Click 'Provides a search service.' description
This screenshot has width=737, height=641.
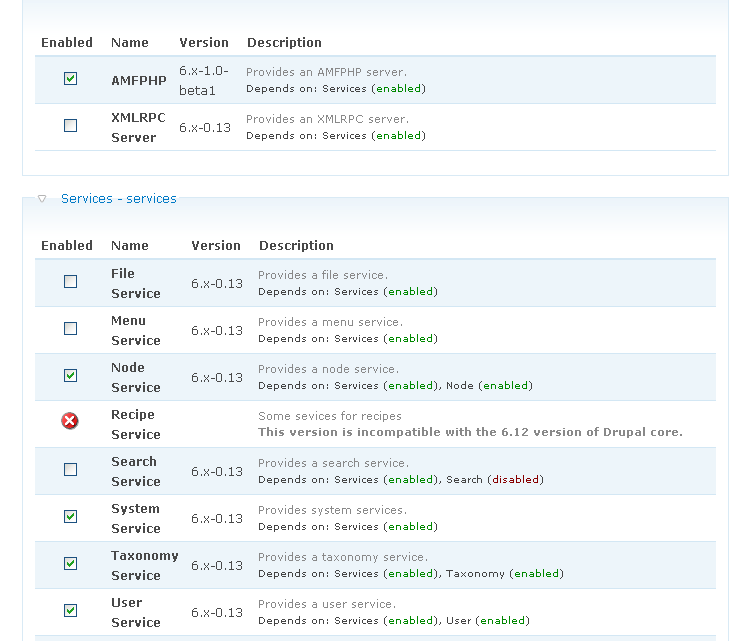point(334,463)
